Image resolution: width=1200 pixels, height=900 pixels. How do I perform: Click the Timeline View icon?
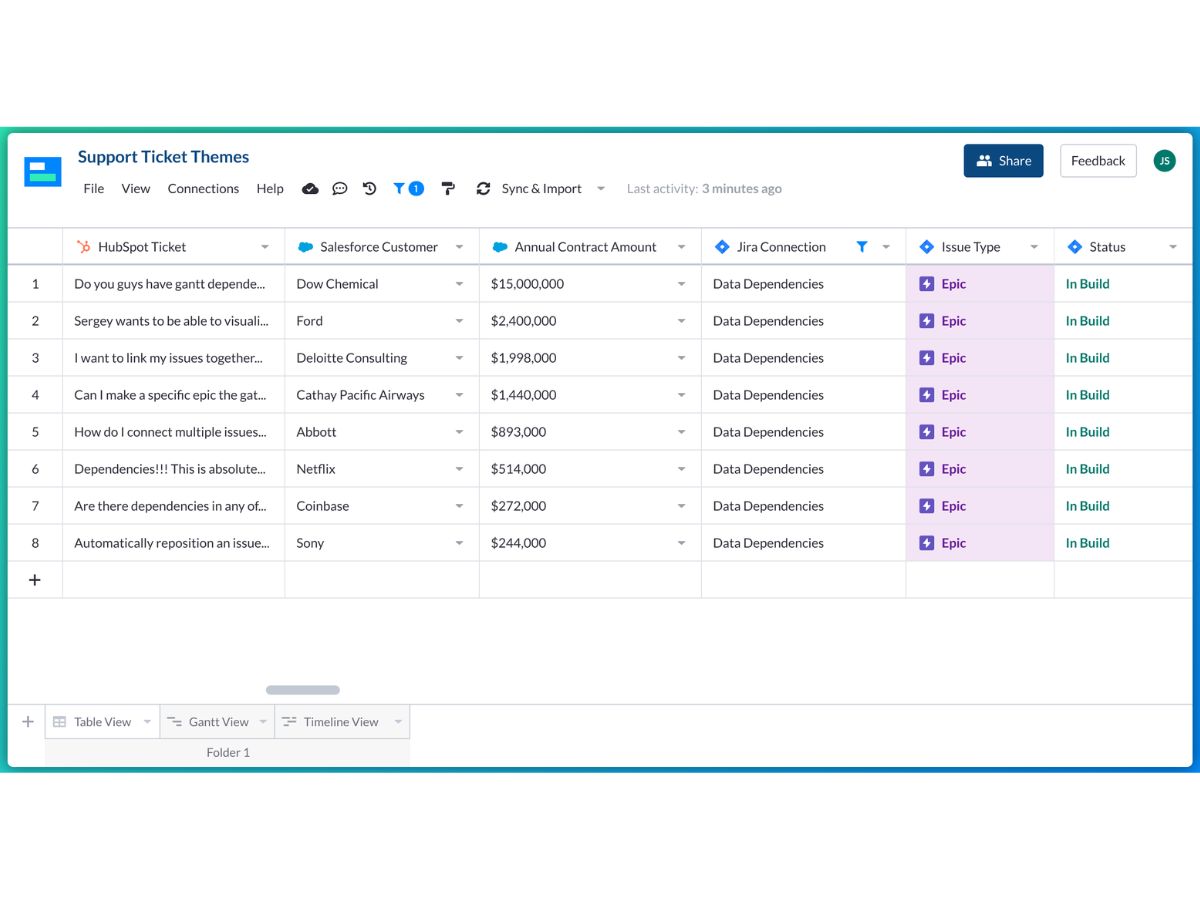[289, 722]
